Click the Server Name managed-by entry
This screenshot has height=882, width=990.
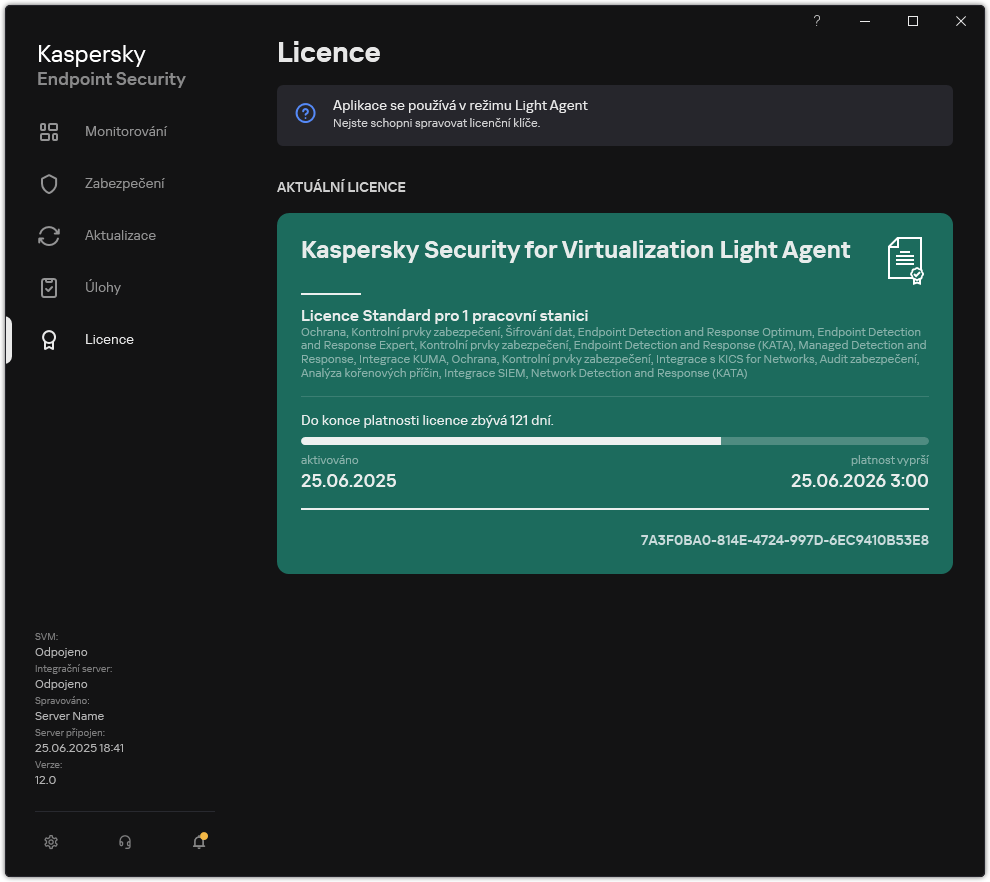[x=69, y=716]
